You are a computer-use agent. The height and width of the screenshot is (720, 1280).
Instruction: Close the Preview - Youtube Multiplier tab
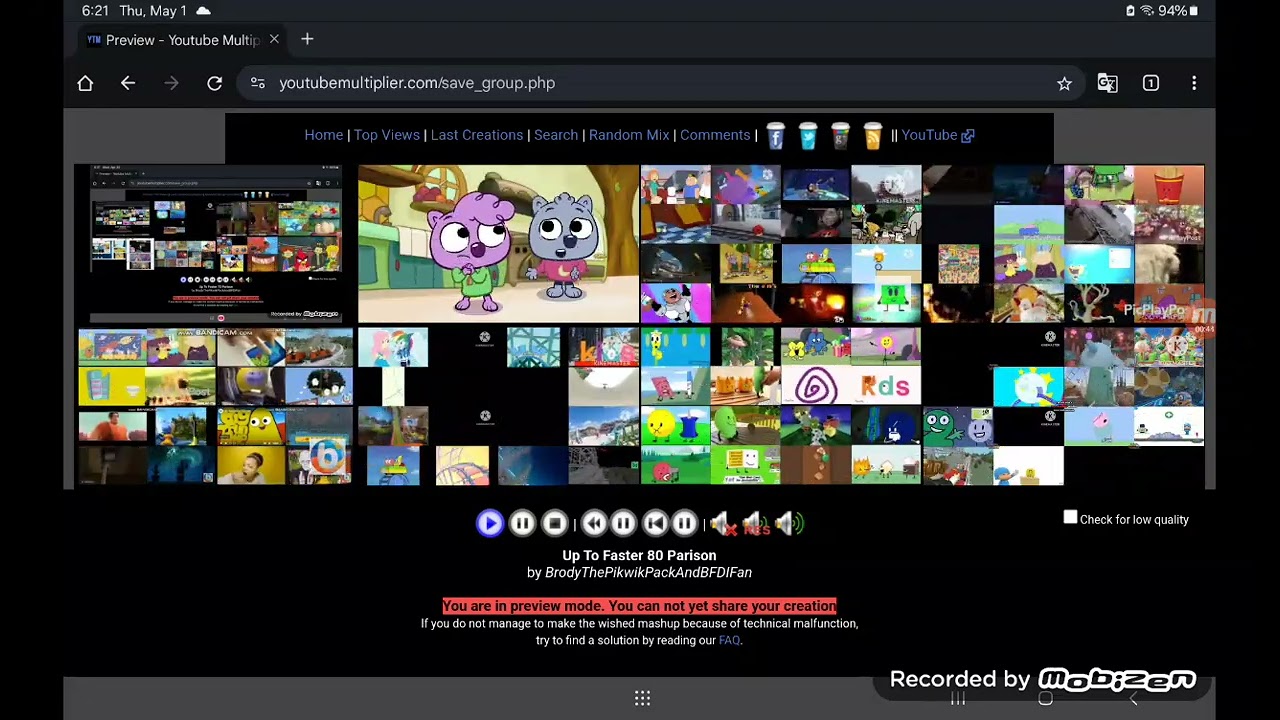pos(274,39)
